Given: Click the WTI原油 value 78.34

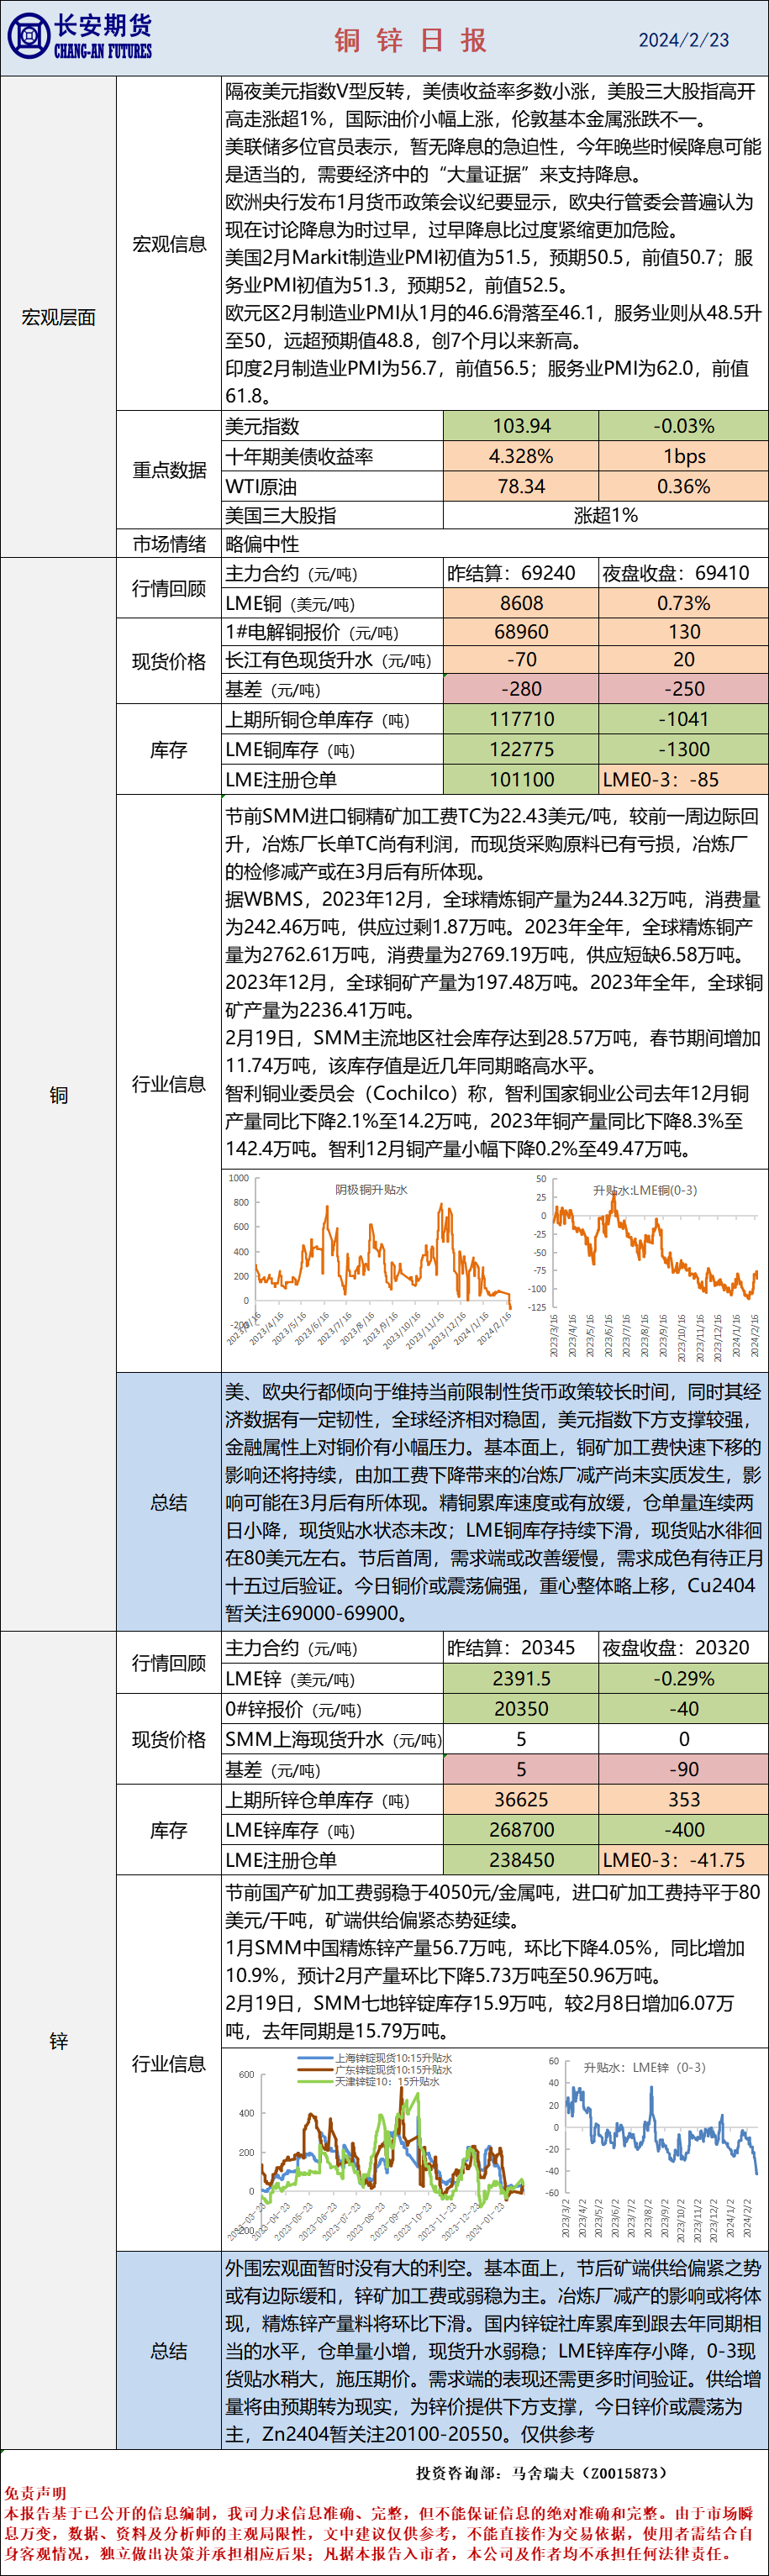Looking at the screenshot, I should [521, 486].
